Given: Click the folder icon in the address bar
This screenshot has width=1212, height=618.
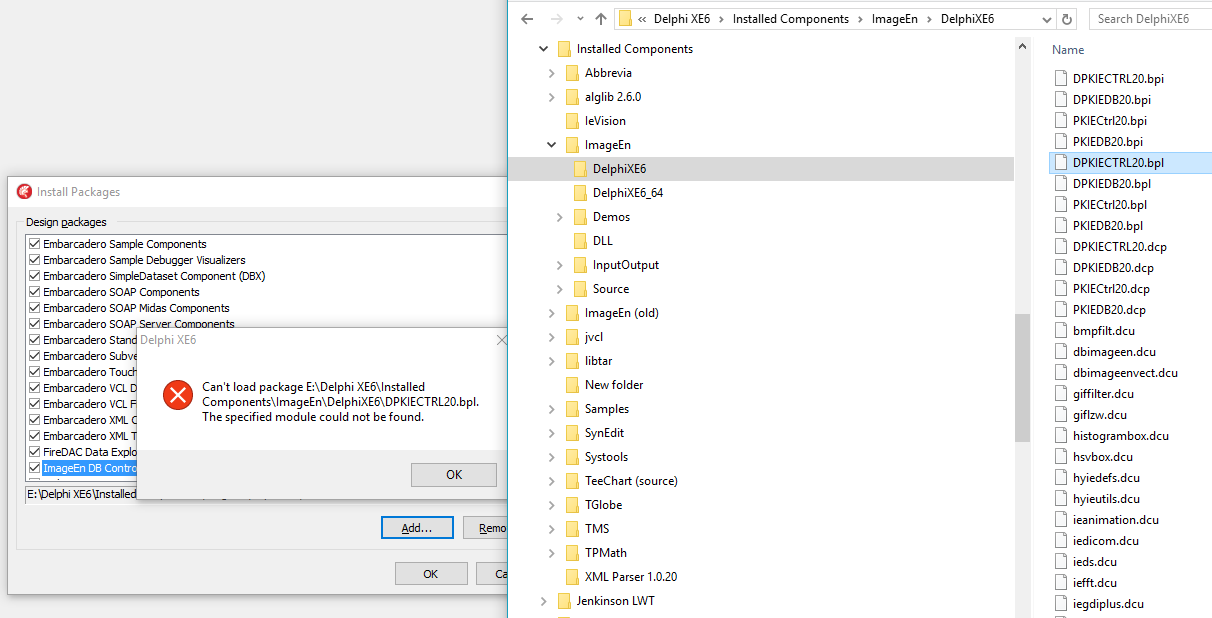Looking at the screenshot, I should (625, 19).
